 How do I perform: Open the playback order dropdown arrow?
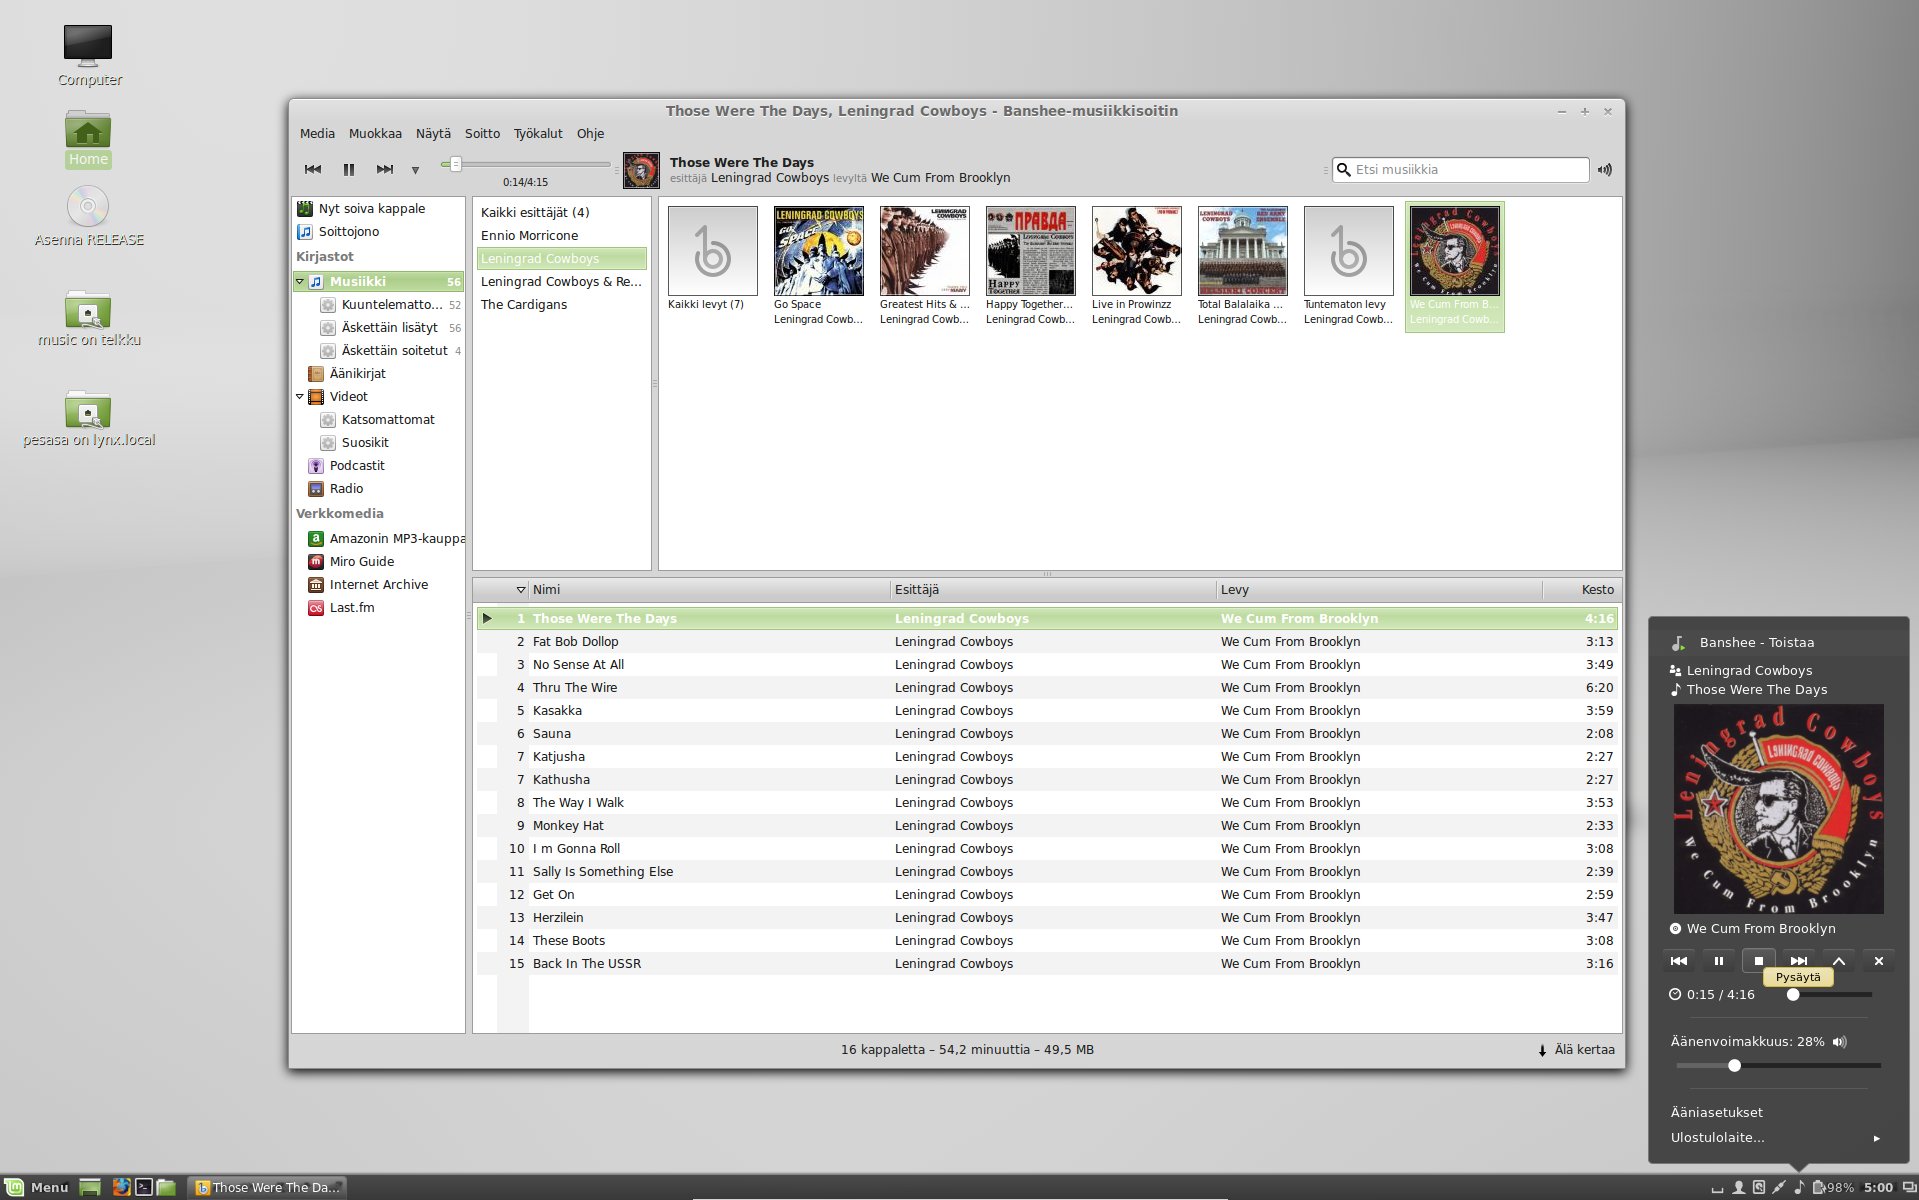click(415, 170)
